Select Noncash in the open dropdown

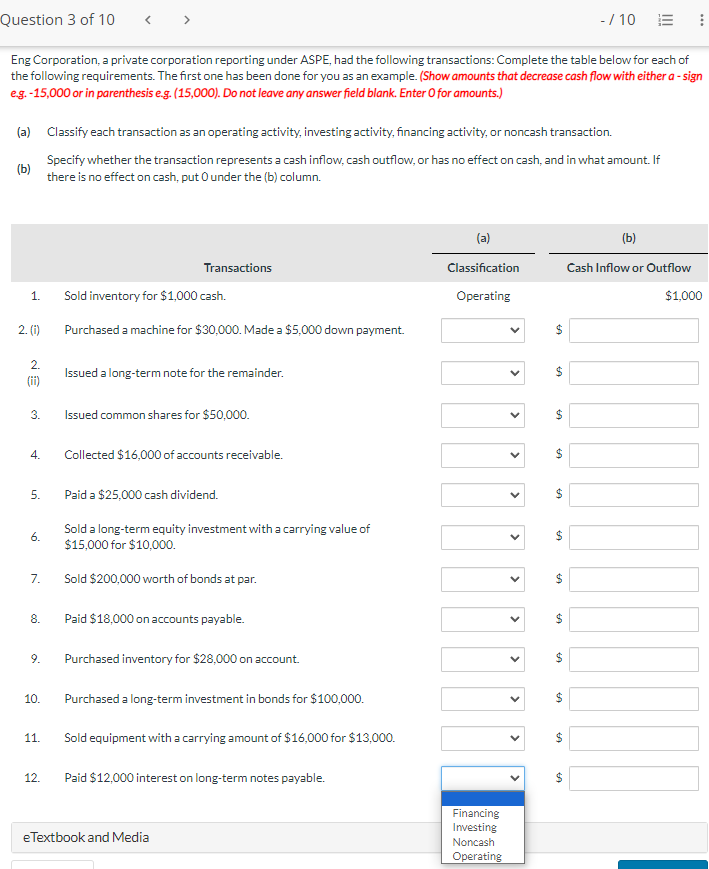point(472,842)
